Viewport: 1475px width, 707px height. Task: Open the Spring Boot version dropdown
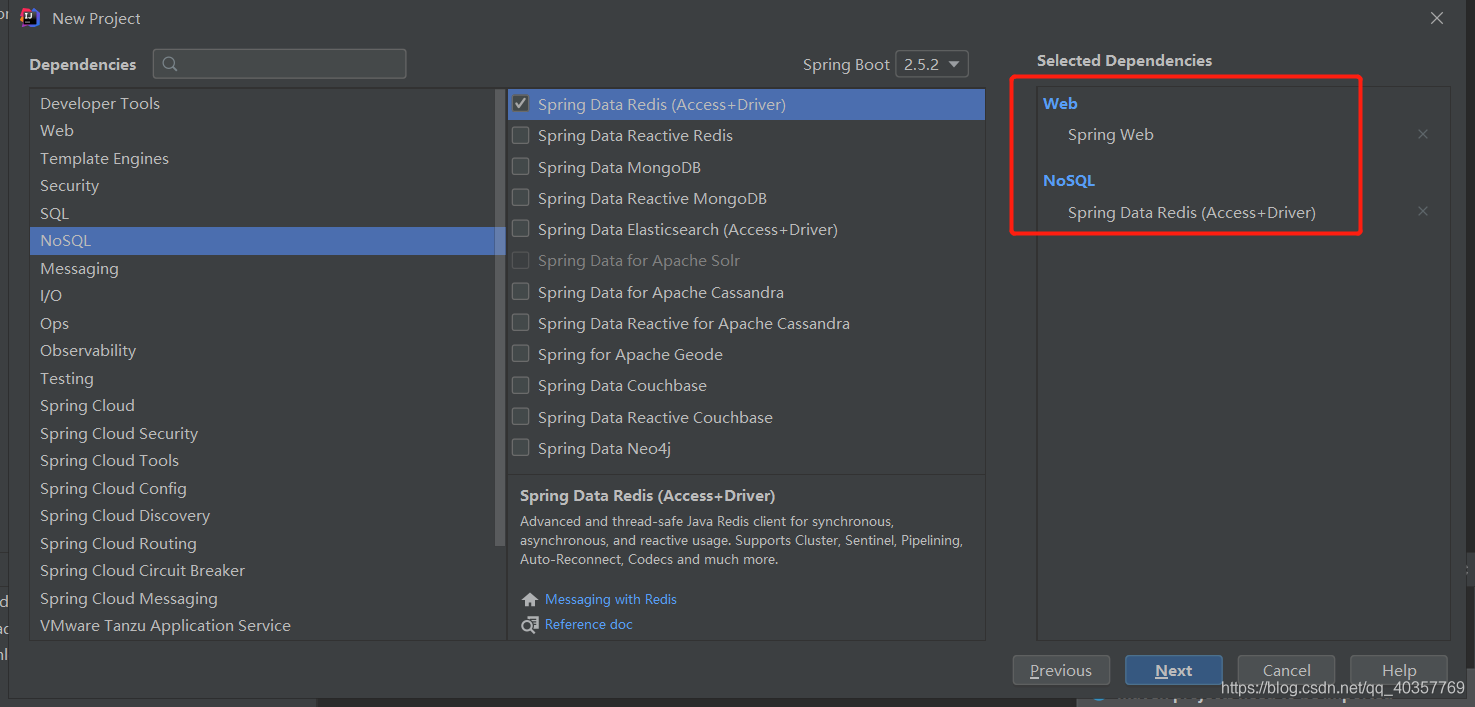[932, 64]
